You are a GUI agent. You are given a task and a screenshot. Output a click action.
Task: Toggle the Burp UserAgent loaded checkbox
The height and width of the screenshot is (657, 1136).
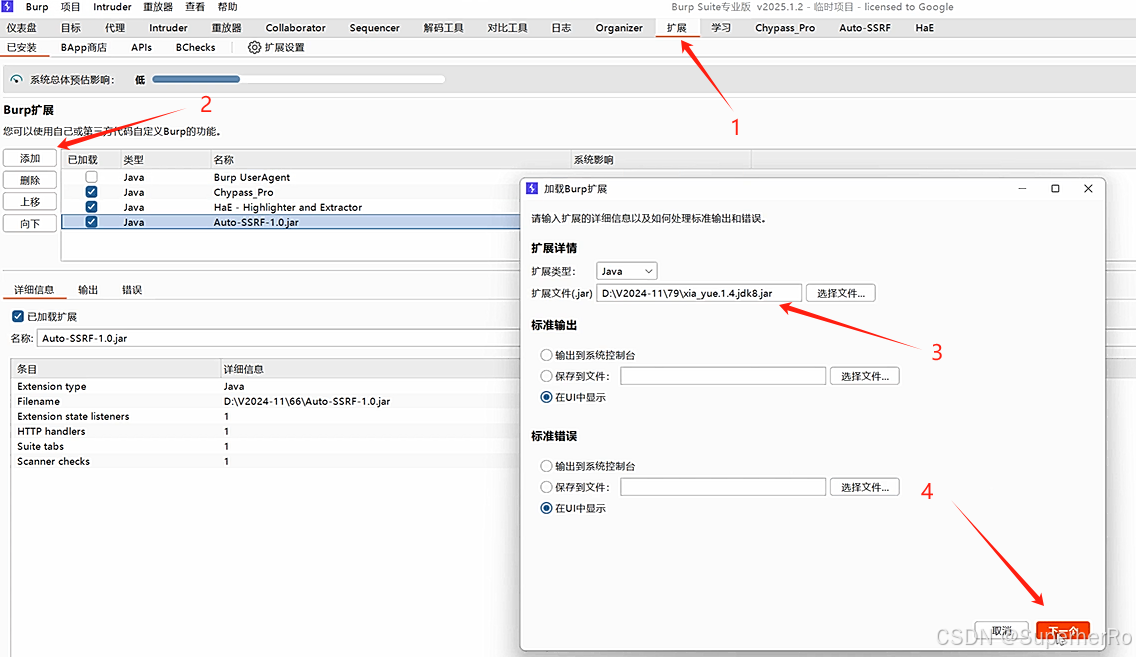coord(91,177)
